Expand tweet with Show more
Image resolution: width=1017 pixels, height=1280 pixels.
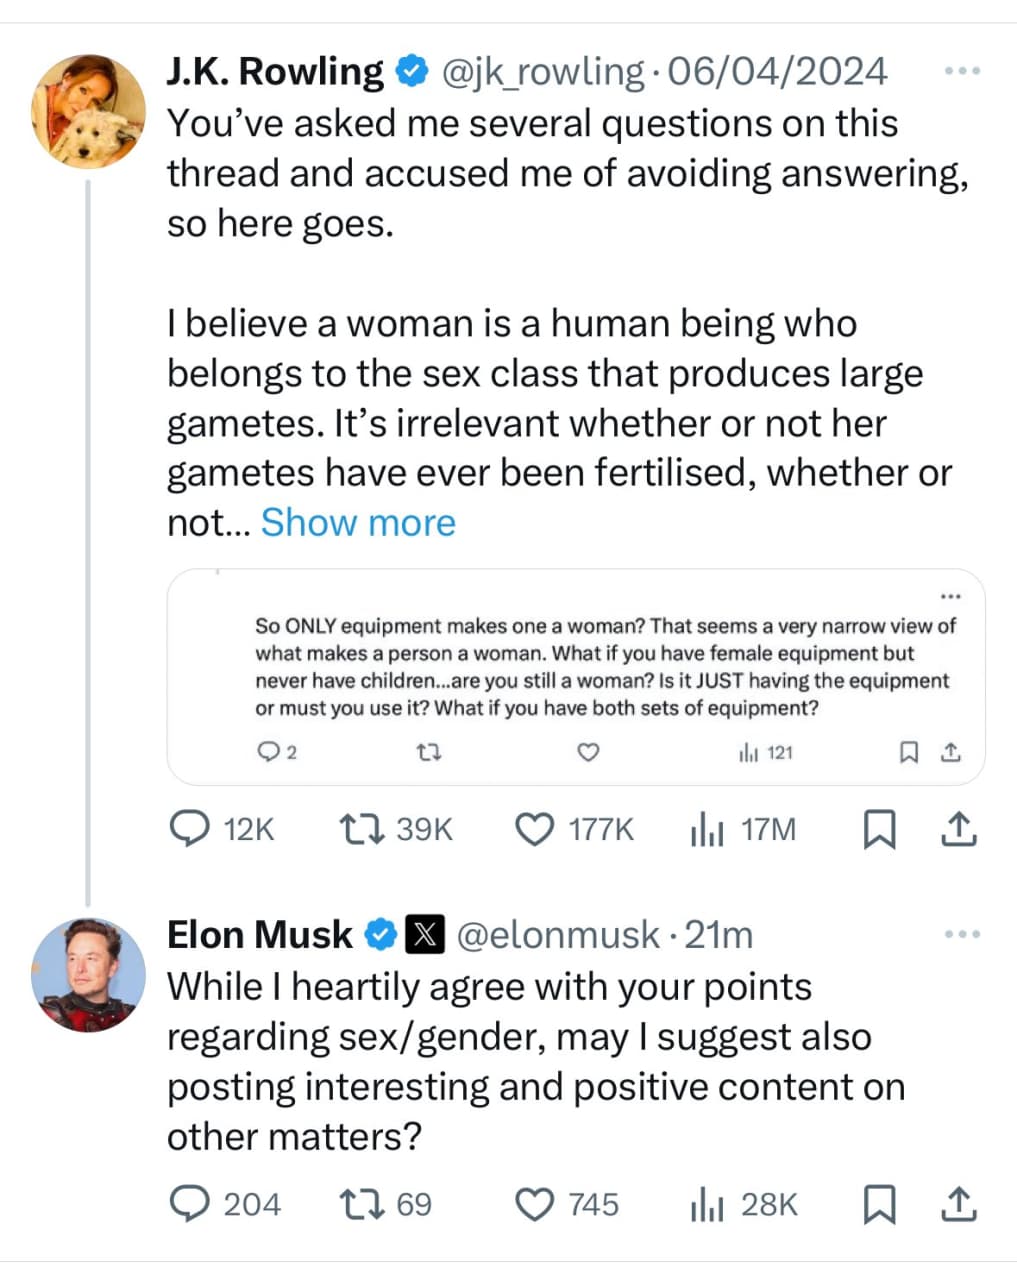coord(358,523)
